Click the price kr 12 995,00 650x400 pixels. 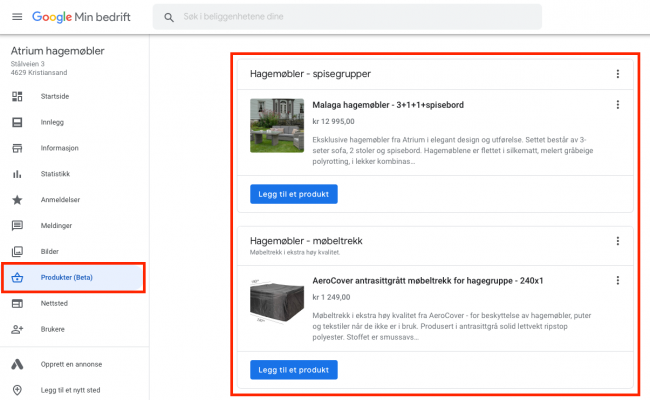tap(333, 121)
